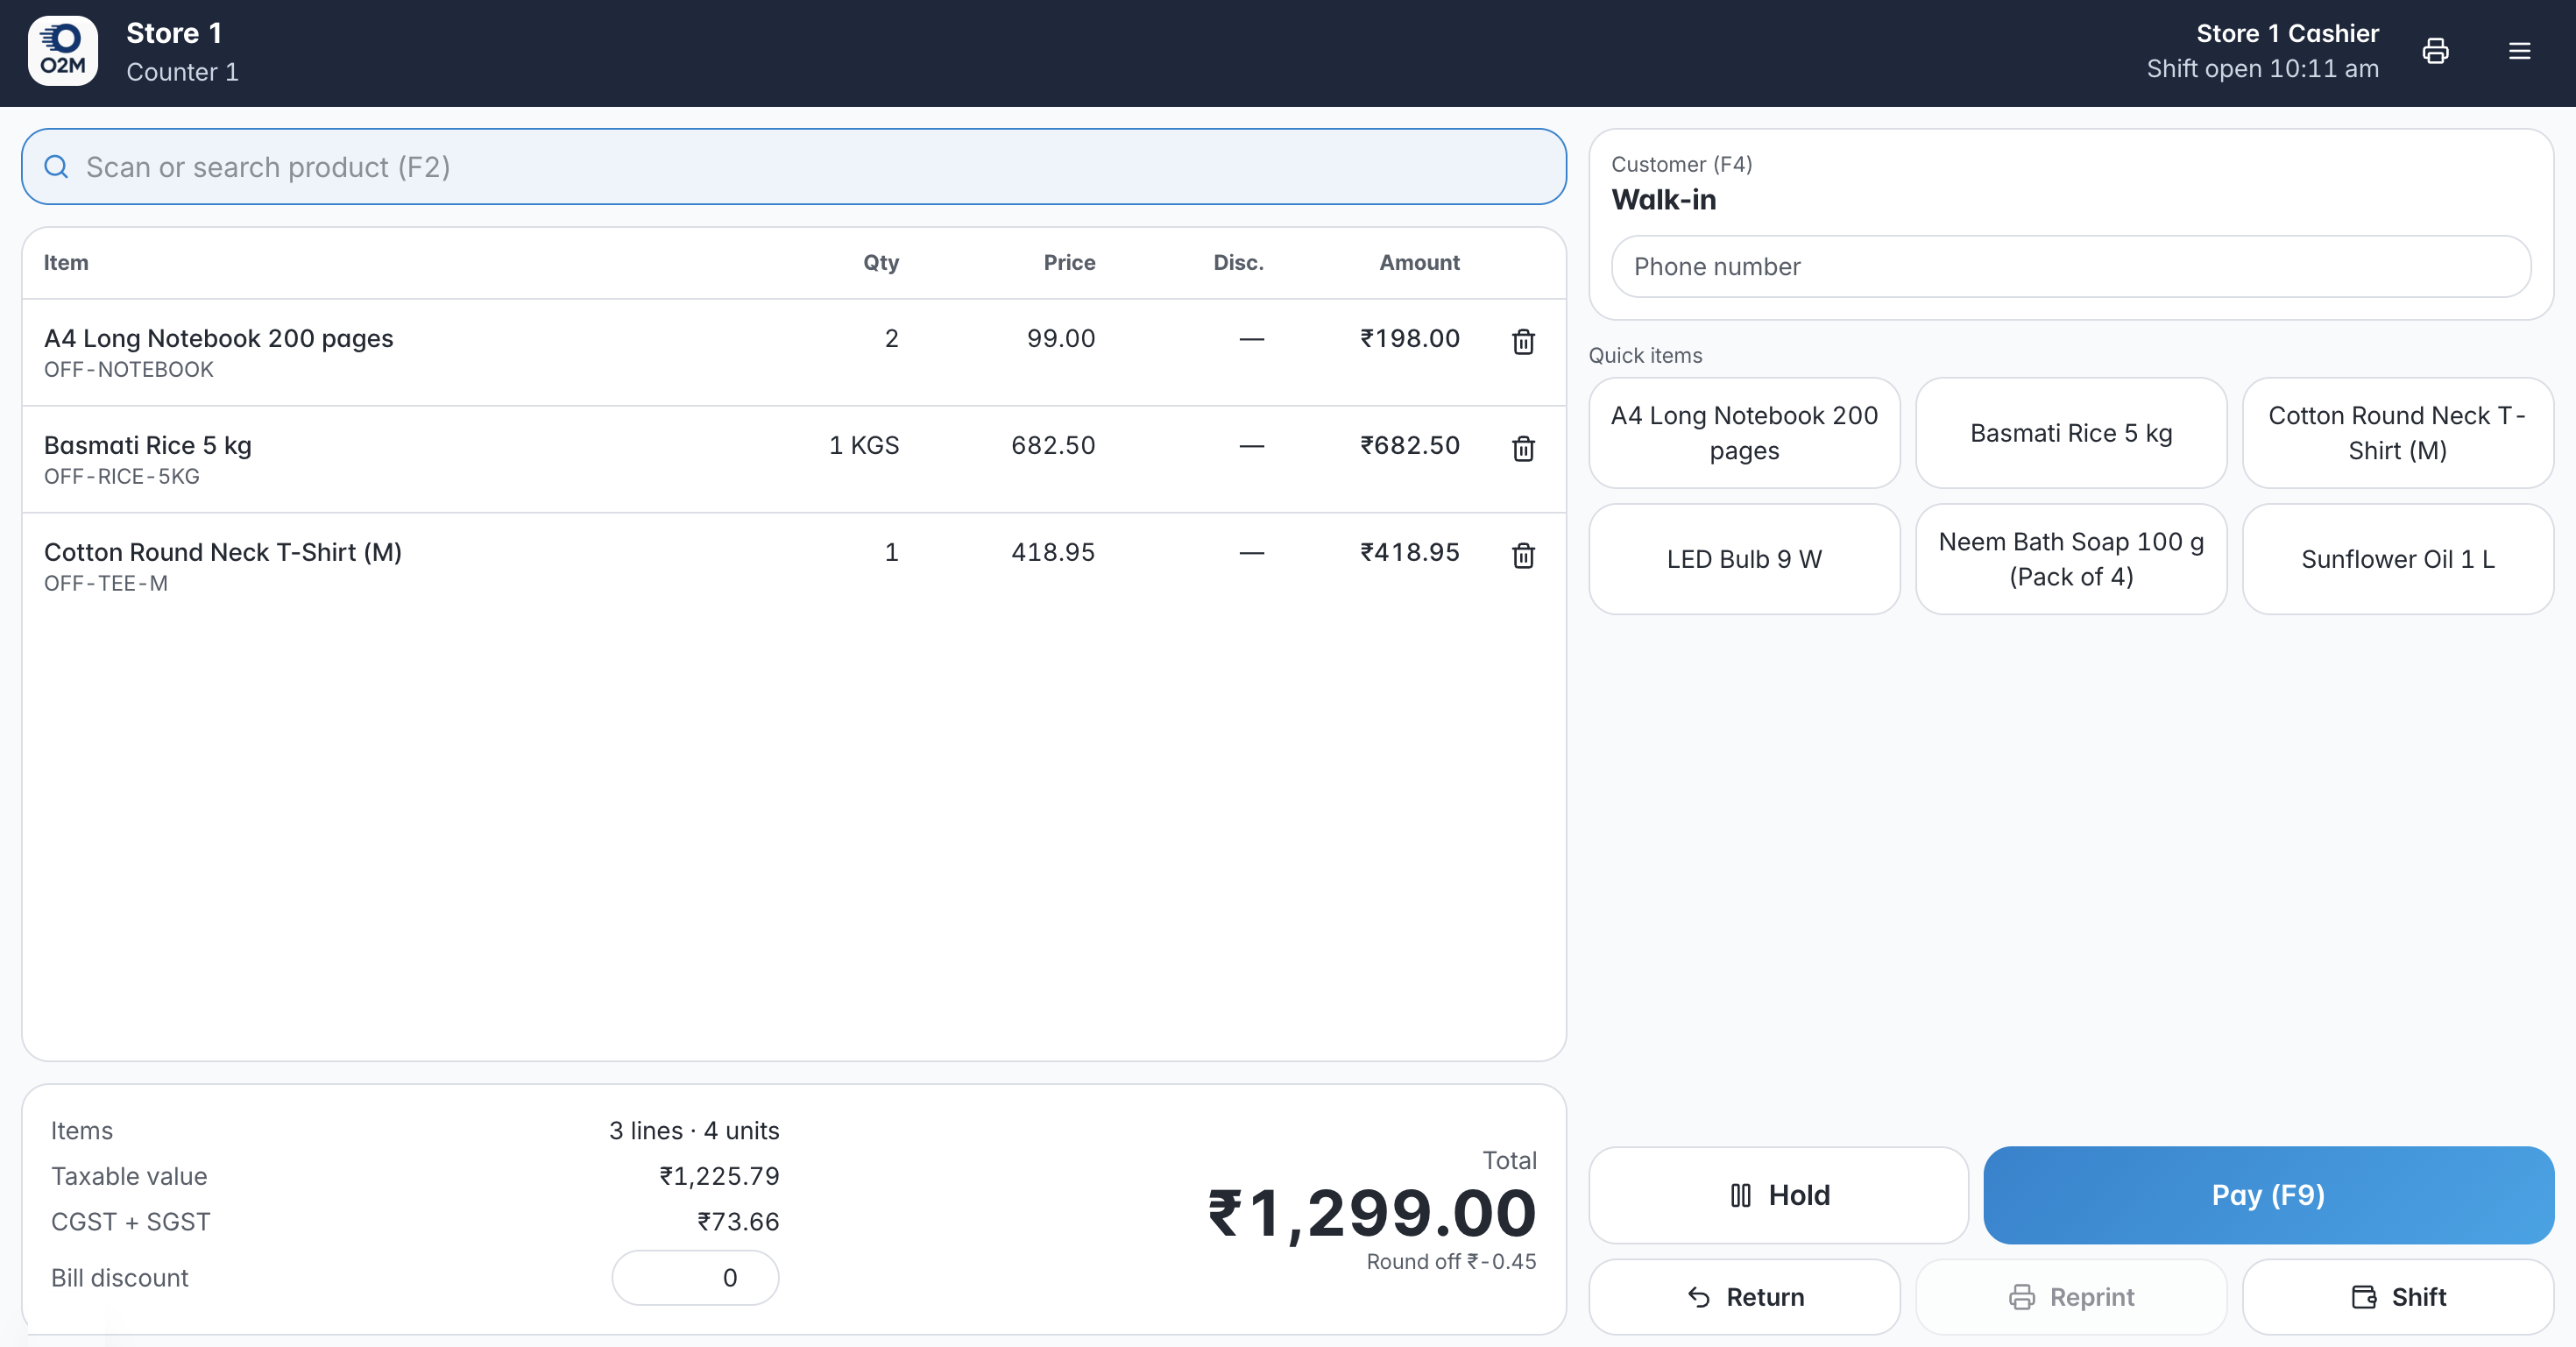
Task: Click the Qty column header
Action: click(881, 263)
